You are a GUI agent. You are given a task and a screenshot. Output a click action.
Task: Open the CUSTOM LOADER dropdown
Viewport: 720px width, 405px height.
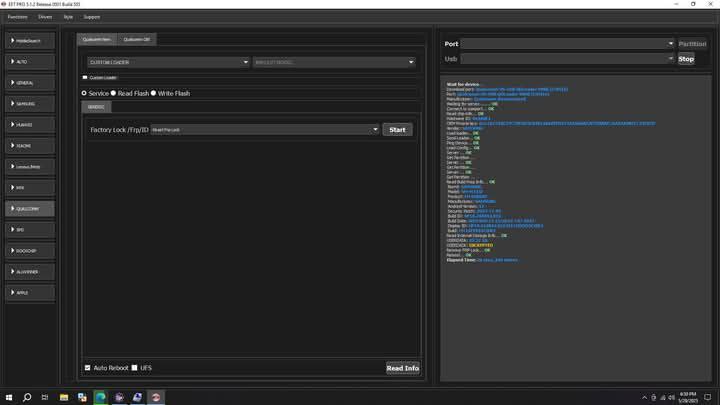(169, 62)
